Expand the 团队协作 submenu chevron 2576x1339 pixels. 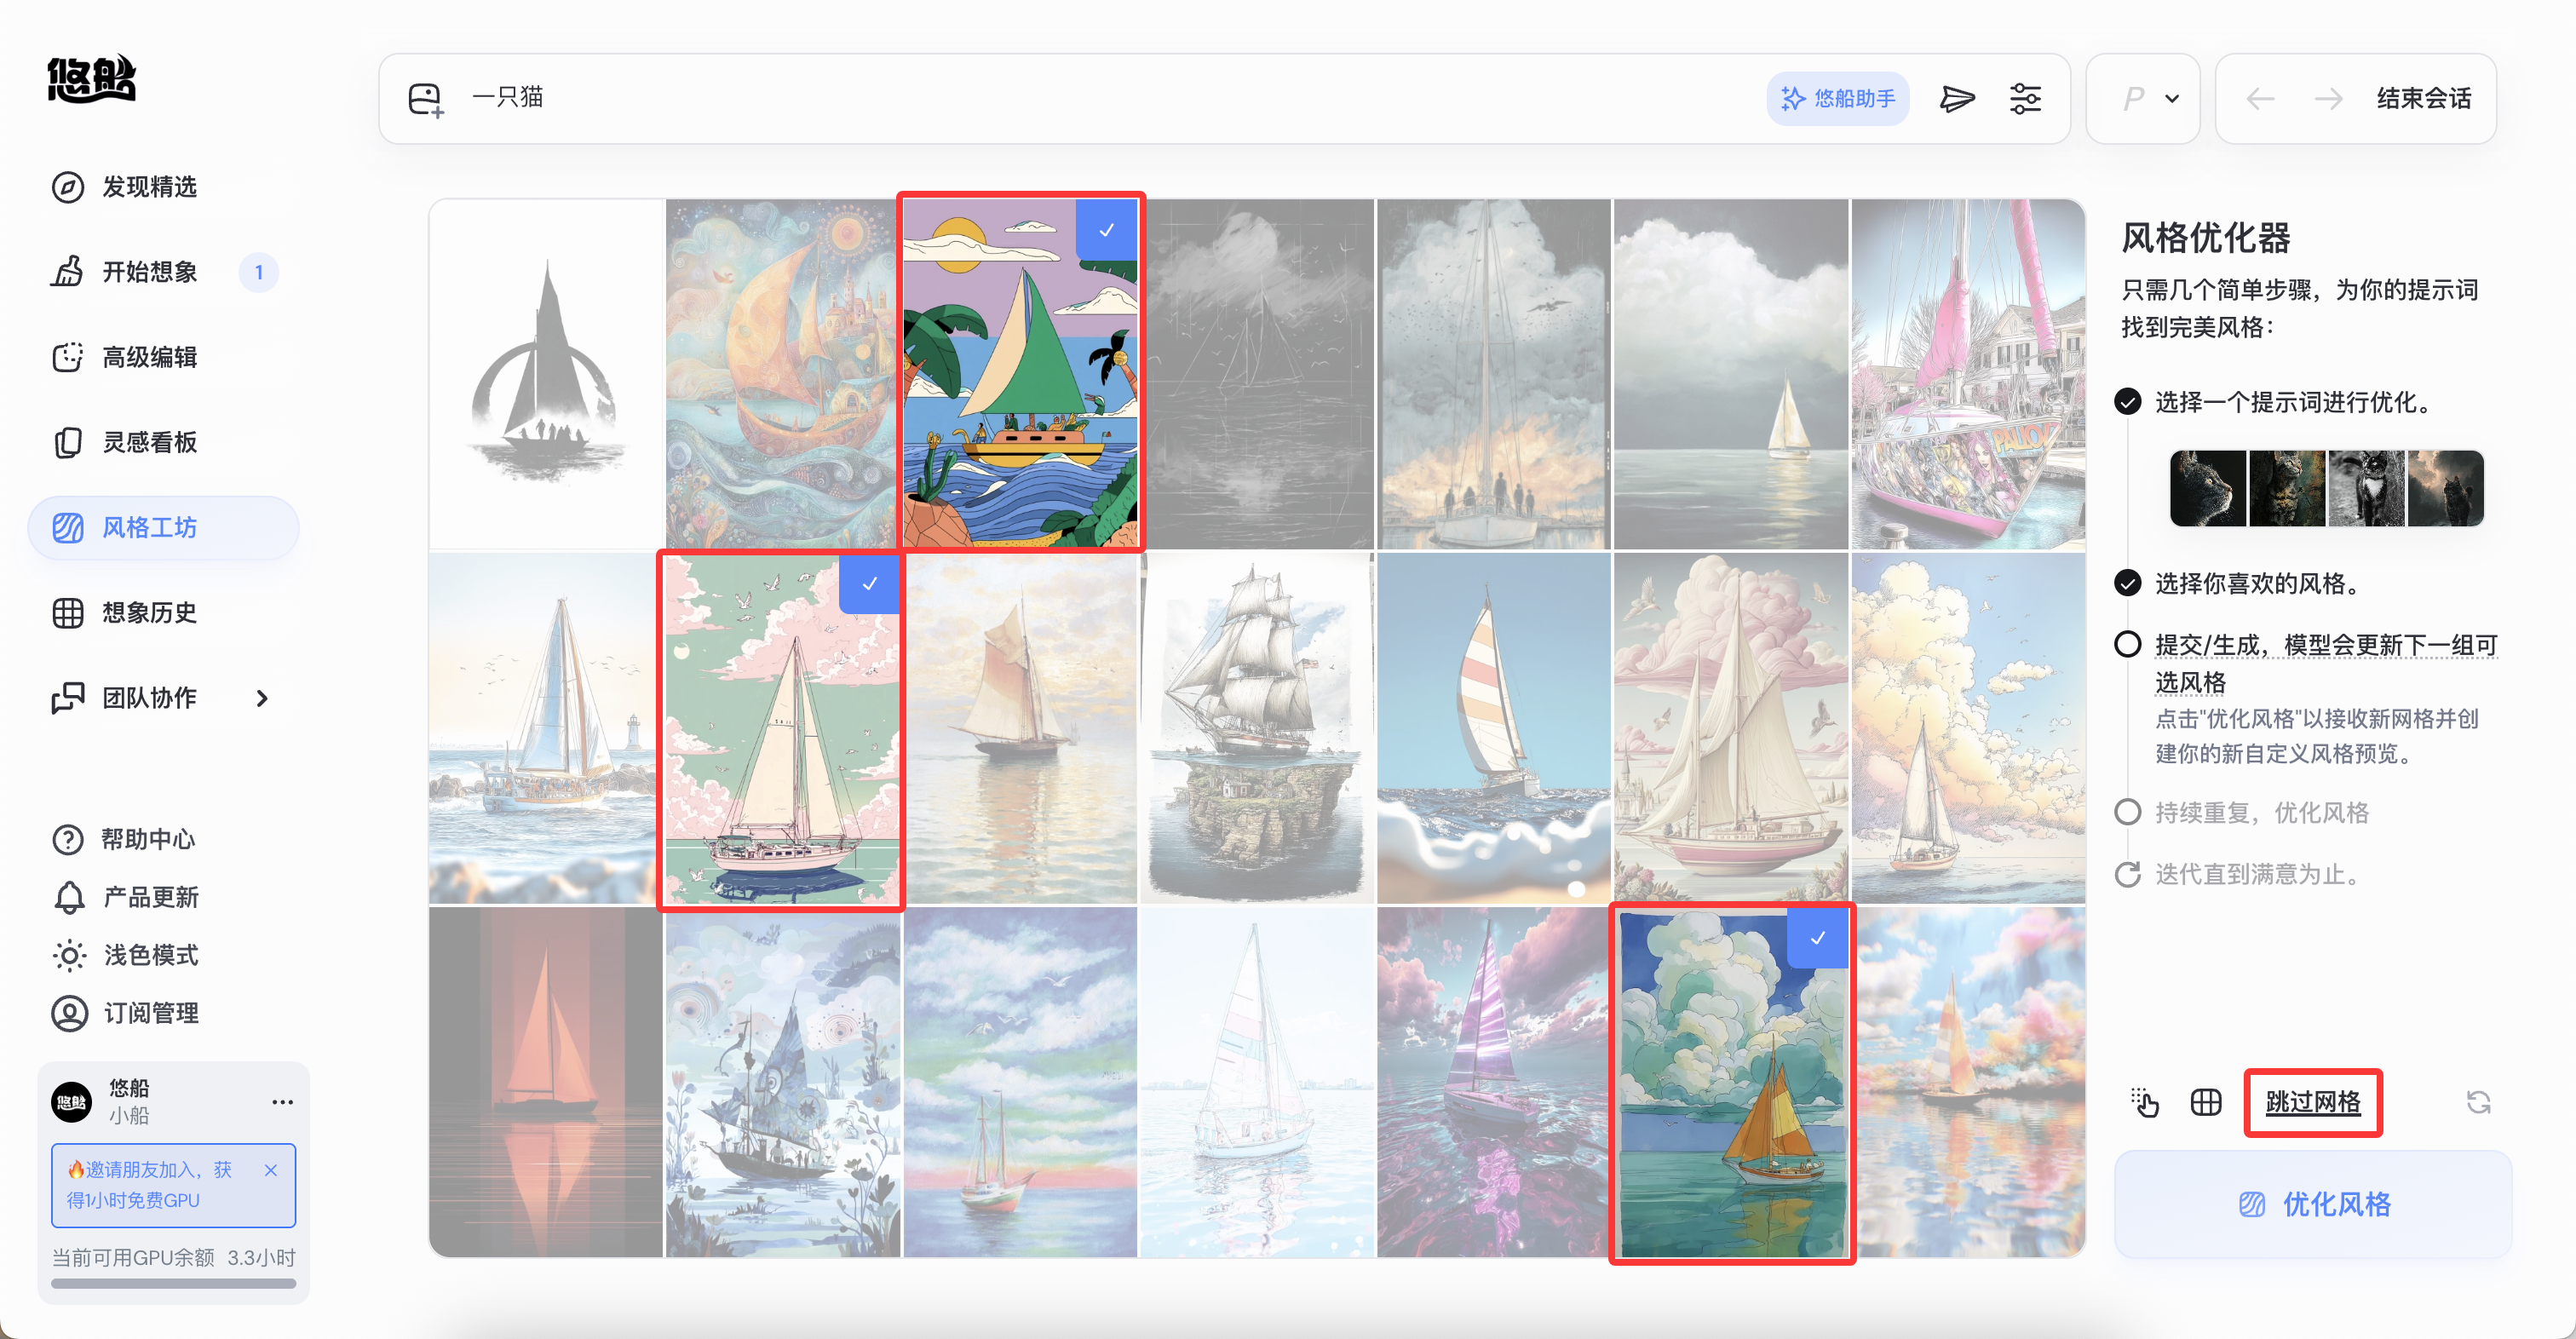coord(262,698)
